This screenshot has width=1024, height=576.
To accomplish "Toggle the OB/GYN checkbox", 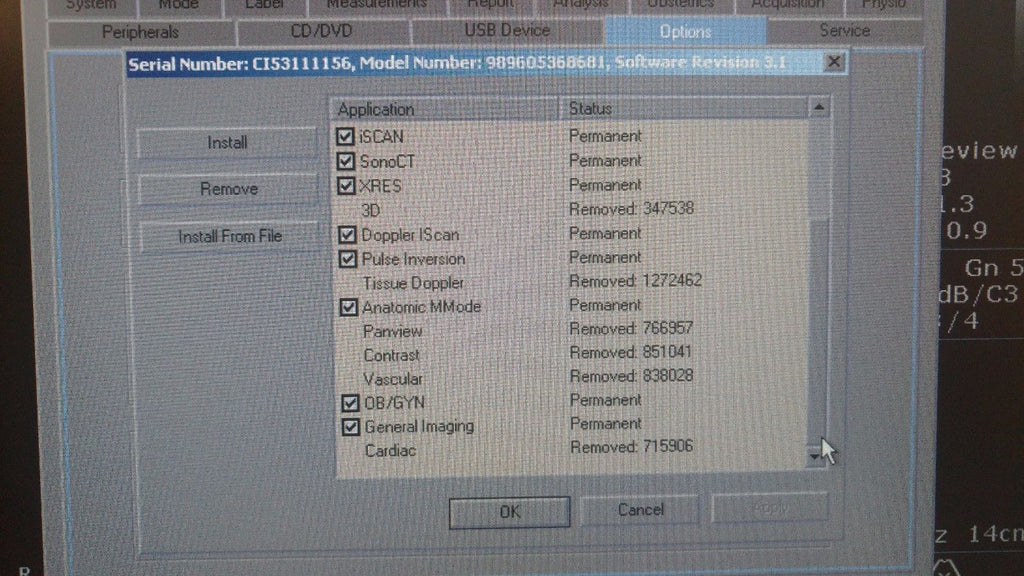I will [x=350, y=403].
